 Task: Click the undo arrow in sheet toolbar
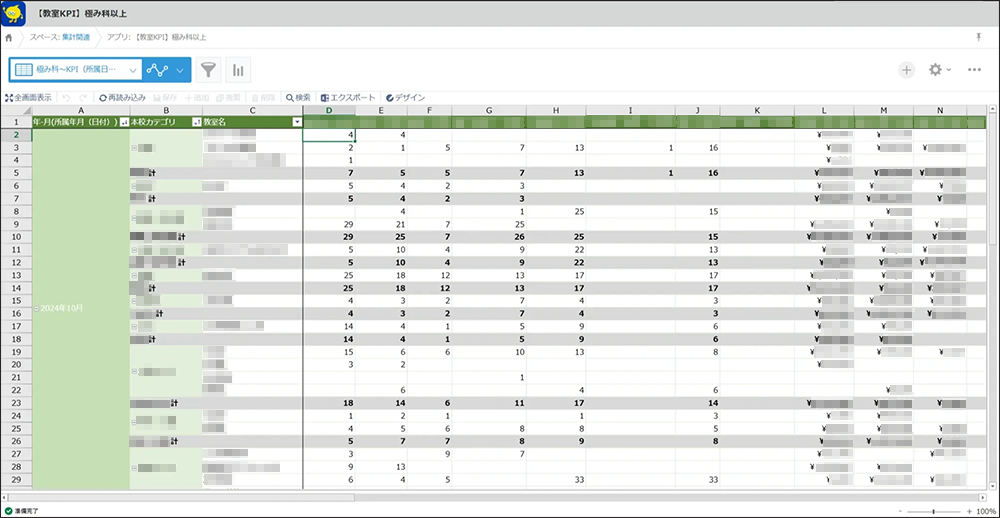[x=67, y=98]
